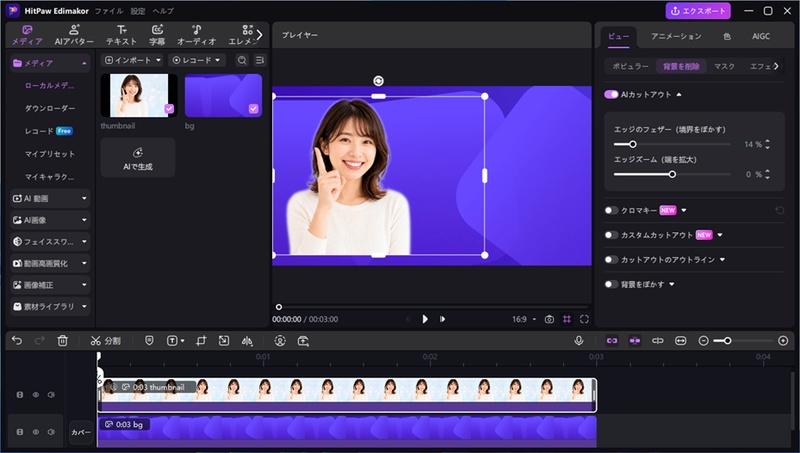This screenshot has width=800, height=453.
Task: Show more tabs with the toolbar arrow
Action: (259, 35)
